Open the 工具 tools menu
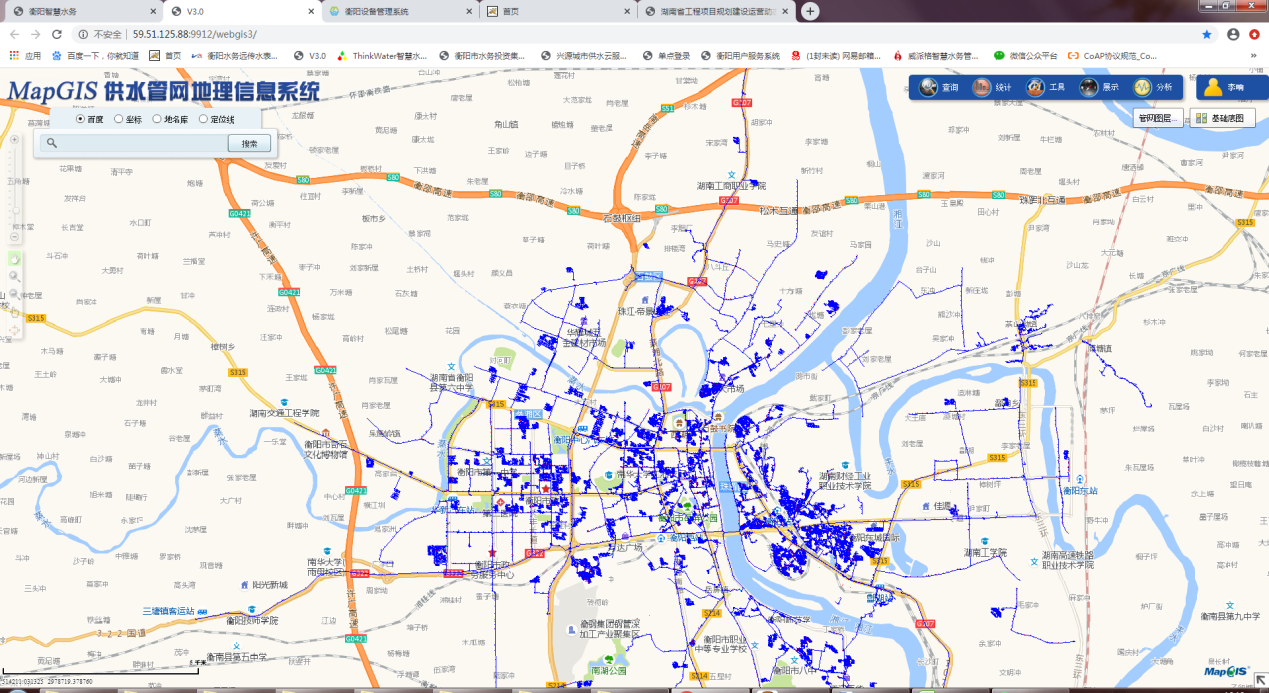The image size is (1269, 693). 1046,87
